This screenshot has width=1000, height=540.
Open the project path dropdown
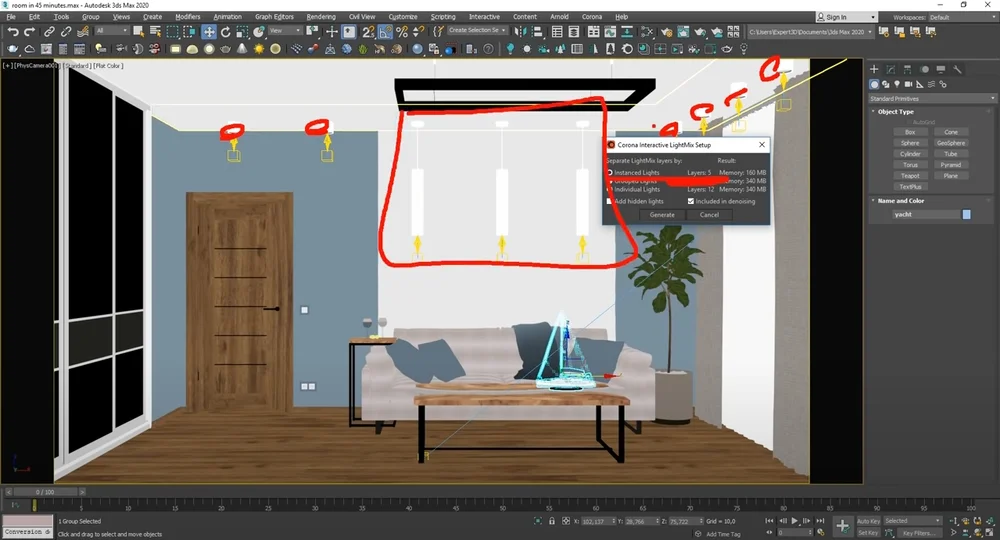[810, 32]
